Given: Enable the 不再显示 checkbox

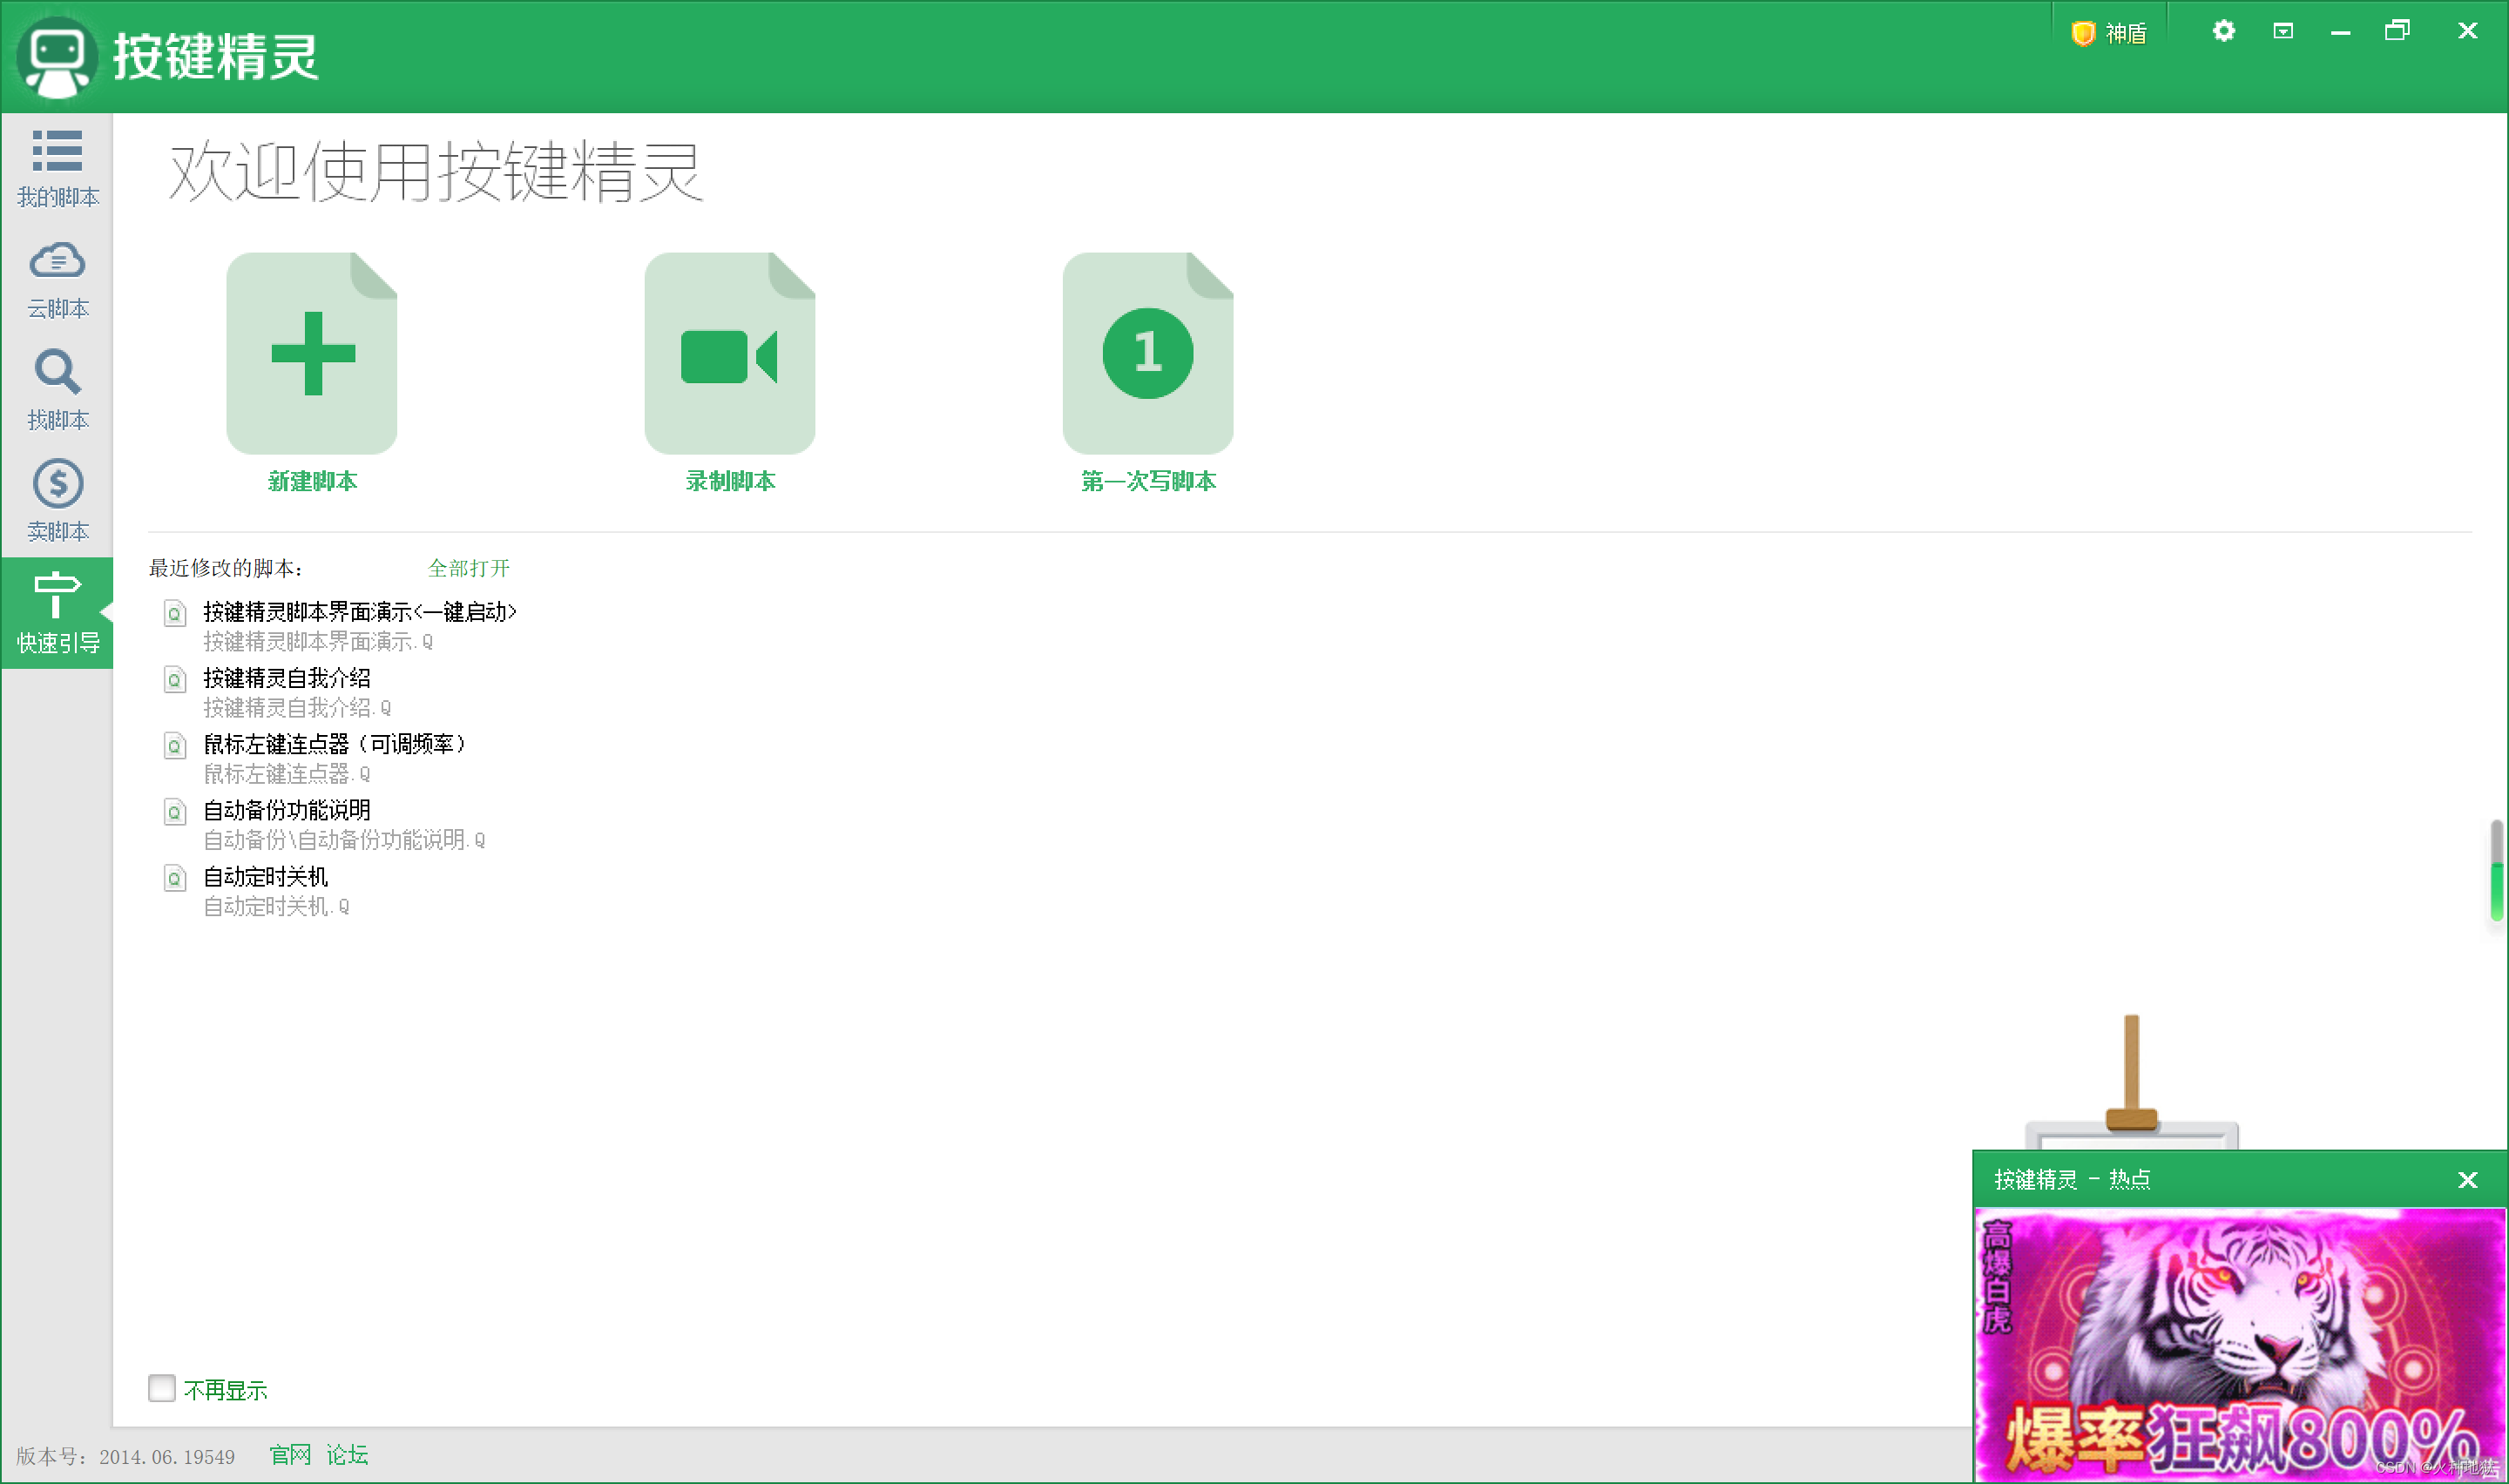Looking at the screenshot, I should tap(161, 1388).
